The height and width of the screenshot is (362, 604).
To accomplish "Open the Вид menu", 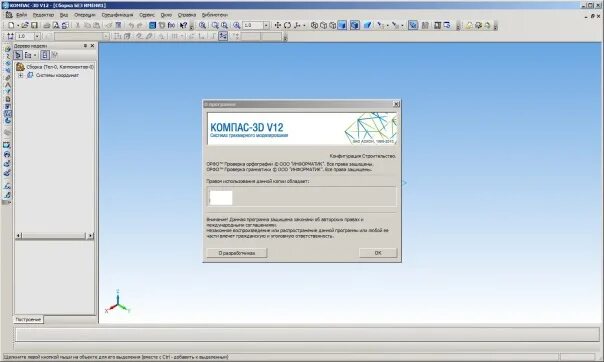I will (x=64, y=15).
